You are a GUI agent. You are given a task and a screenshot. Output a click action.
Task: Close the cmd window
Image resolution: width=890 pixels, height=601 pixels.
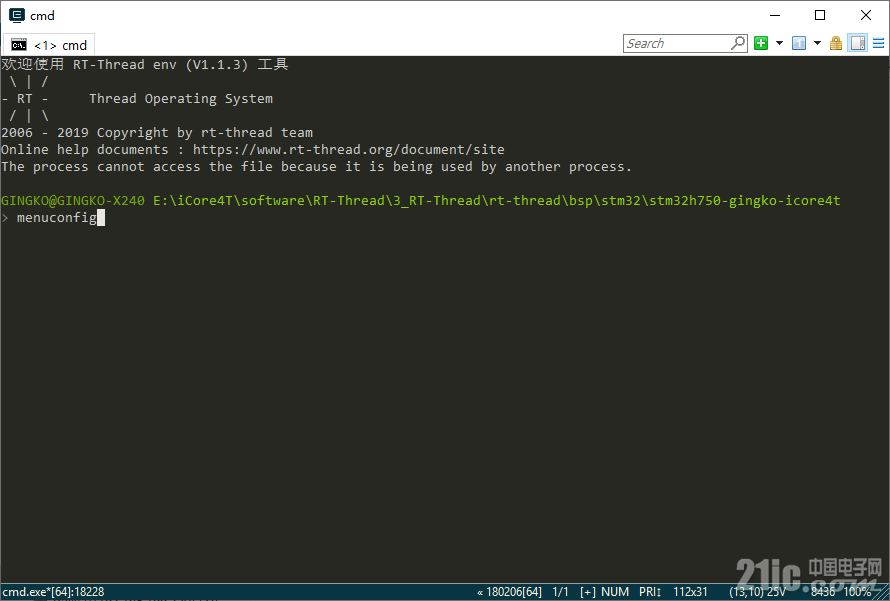pos(866,15)
